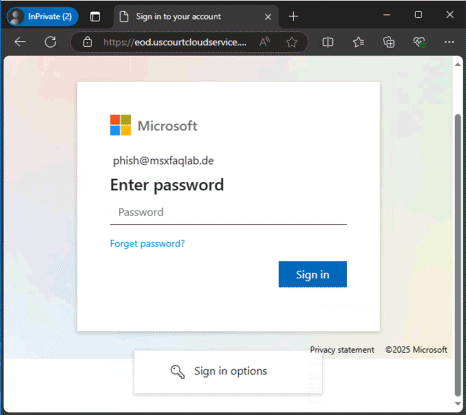Screen dimensions: 466x415
Task: Open the Forget password? link
Action: (x=147, y=244)
